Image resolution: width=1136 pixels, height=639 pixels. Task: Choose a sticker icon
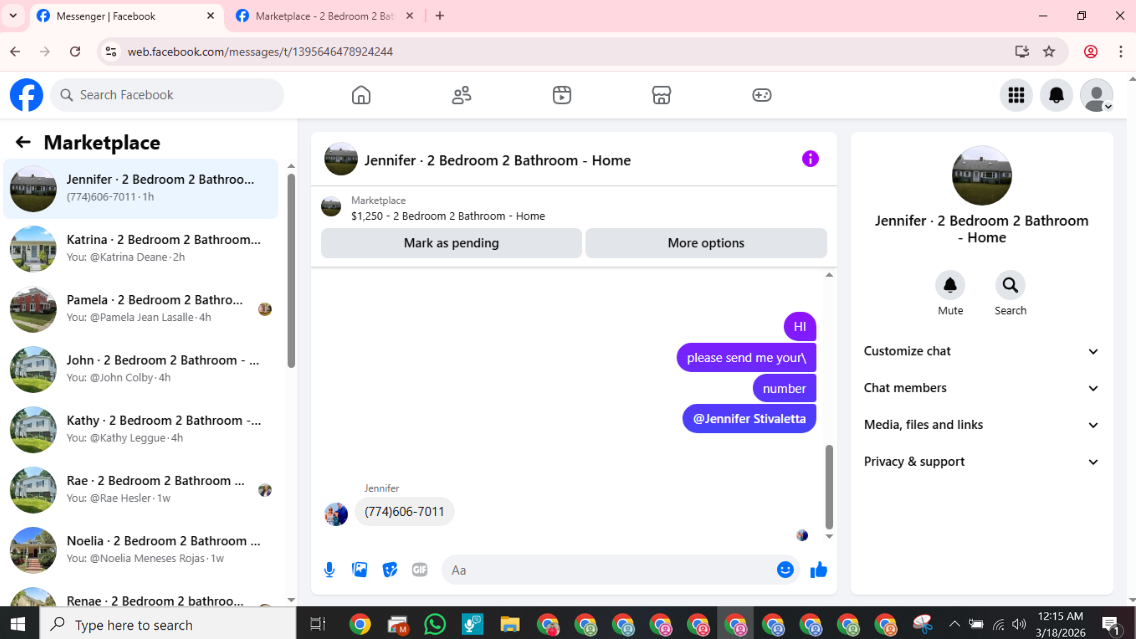(390, 570)
